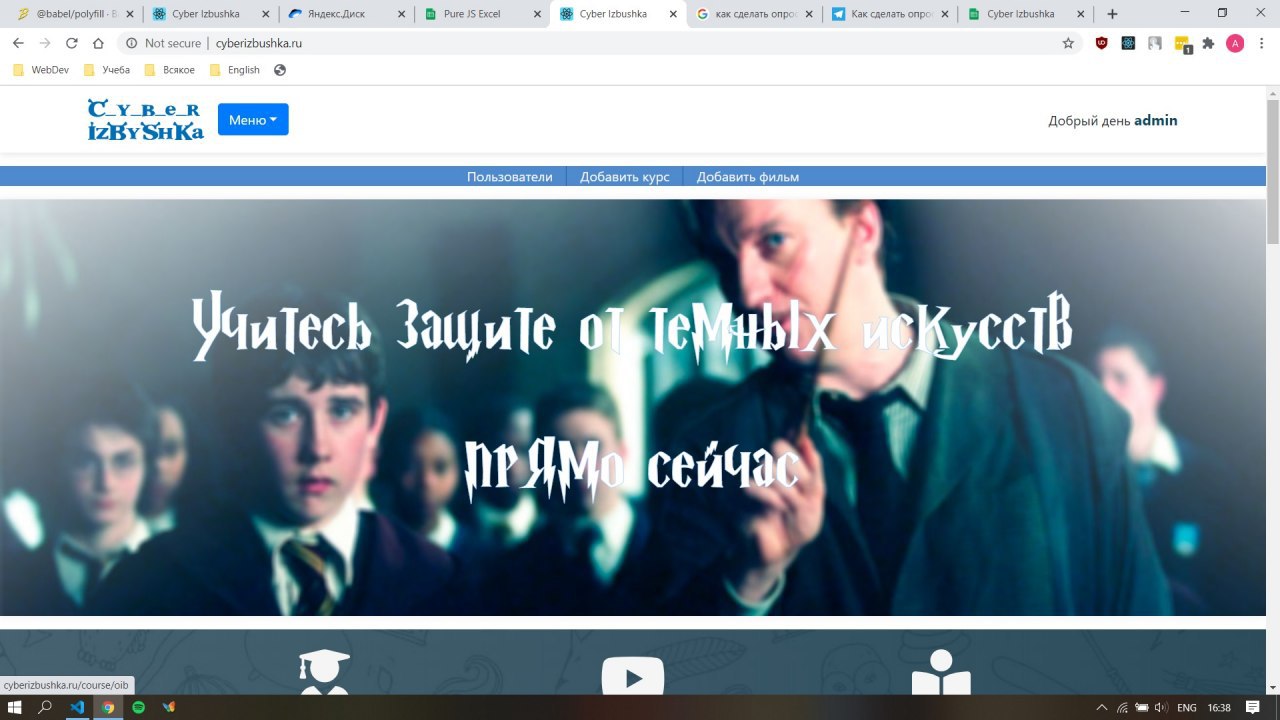Open the yellow extension with badge 1
The height and width of the screenshot is (720, 1280).
(1182, 44)
